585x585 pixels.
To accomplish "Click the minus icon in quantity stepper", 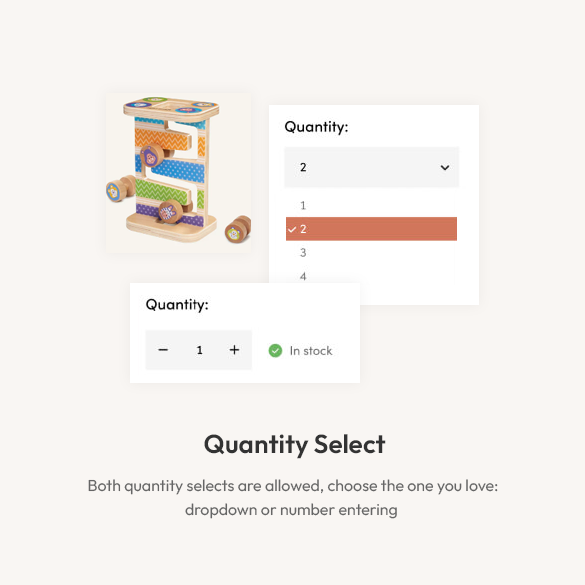I will coord(163,350).
